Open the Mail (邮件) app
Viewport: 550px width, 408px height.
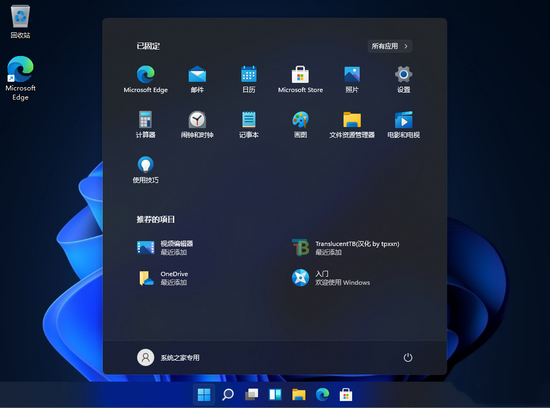pyautogui.click(x=197, y=79)
